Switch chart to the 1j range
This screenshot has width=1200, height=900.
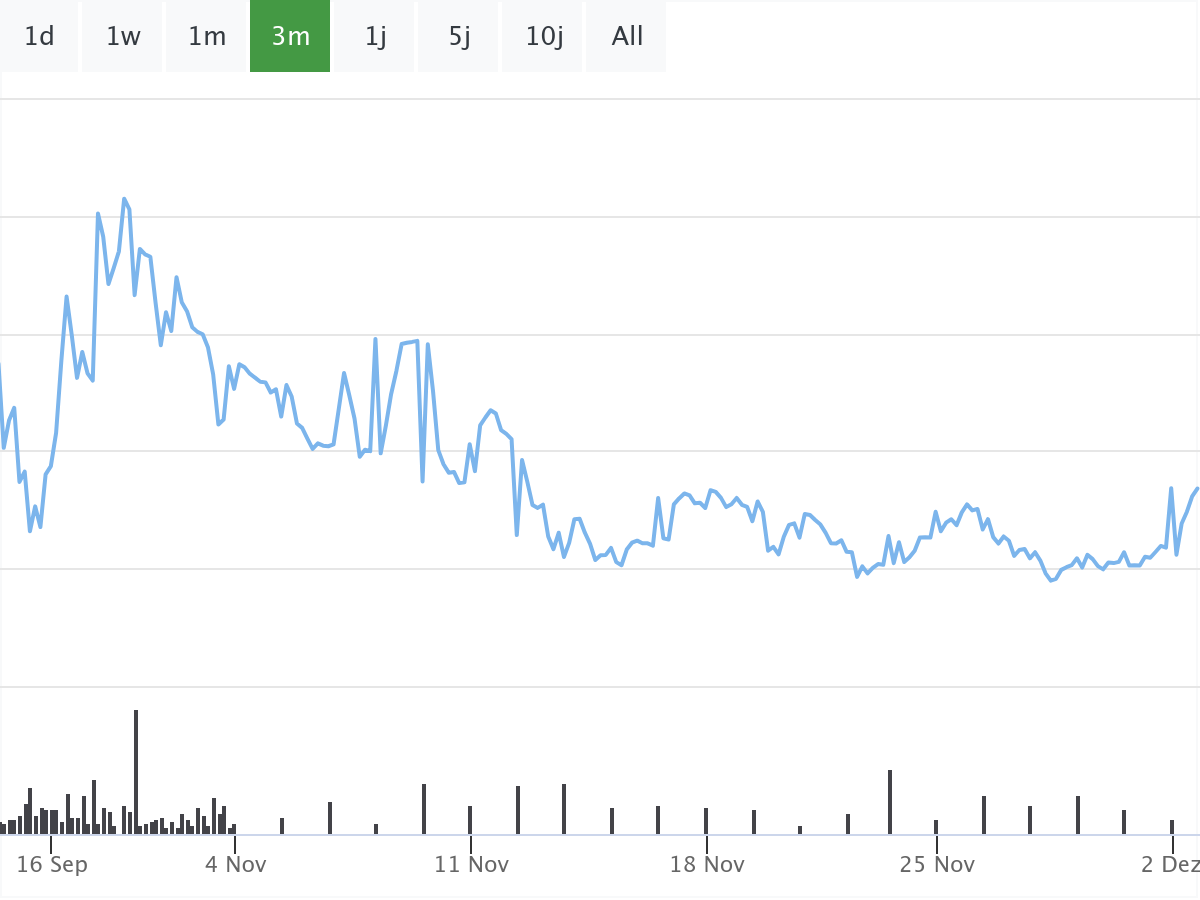click(x=375, y=36)
